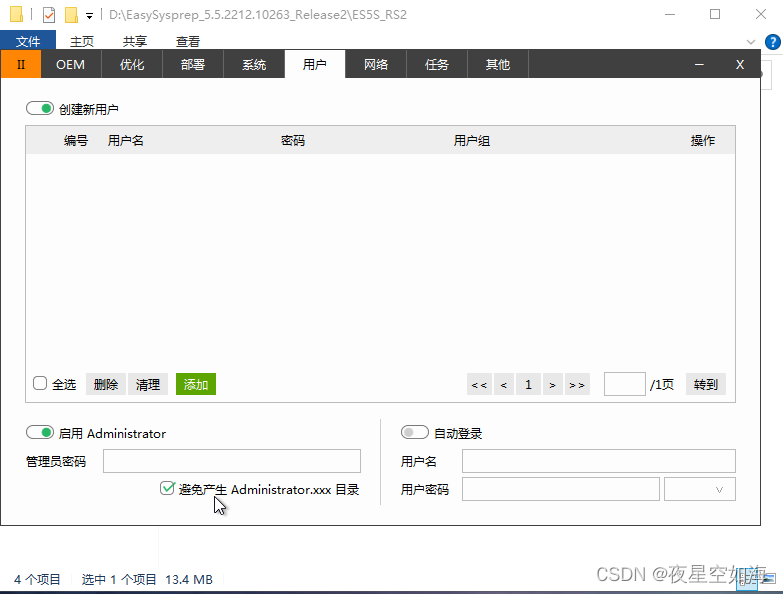783x594 pixels.
Task: Click the 删除 button
Action: pos(106,384)
